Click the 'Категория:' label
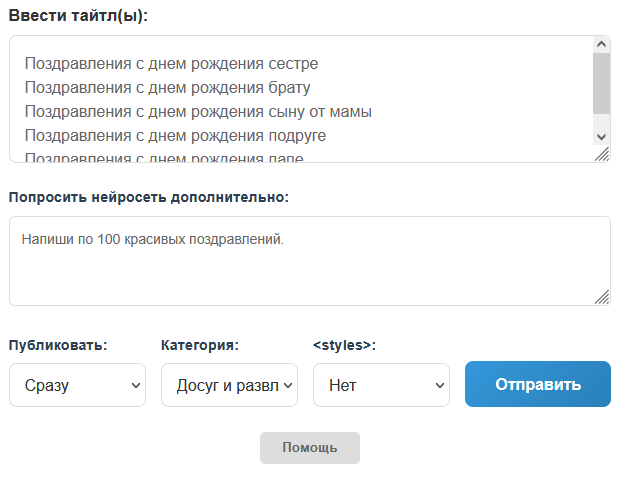The image size is (622, 477). click(x=200, y=345)
